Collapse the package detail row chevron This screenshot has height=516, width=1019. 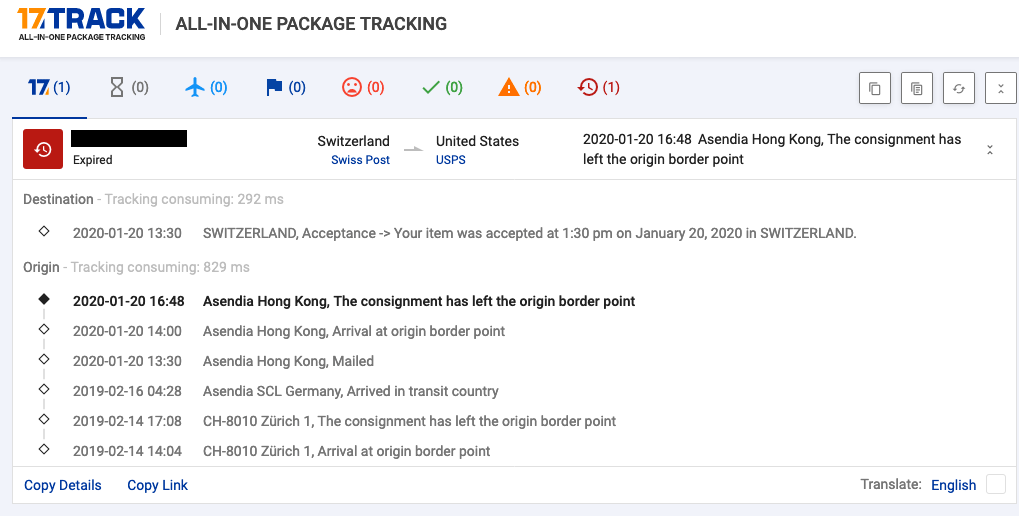tap(990, 150)
